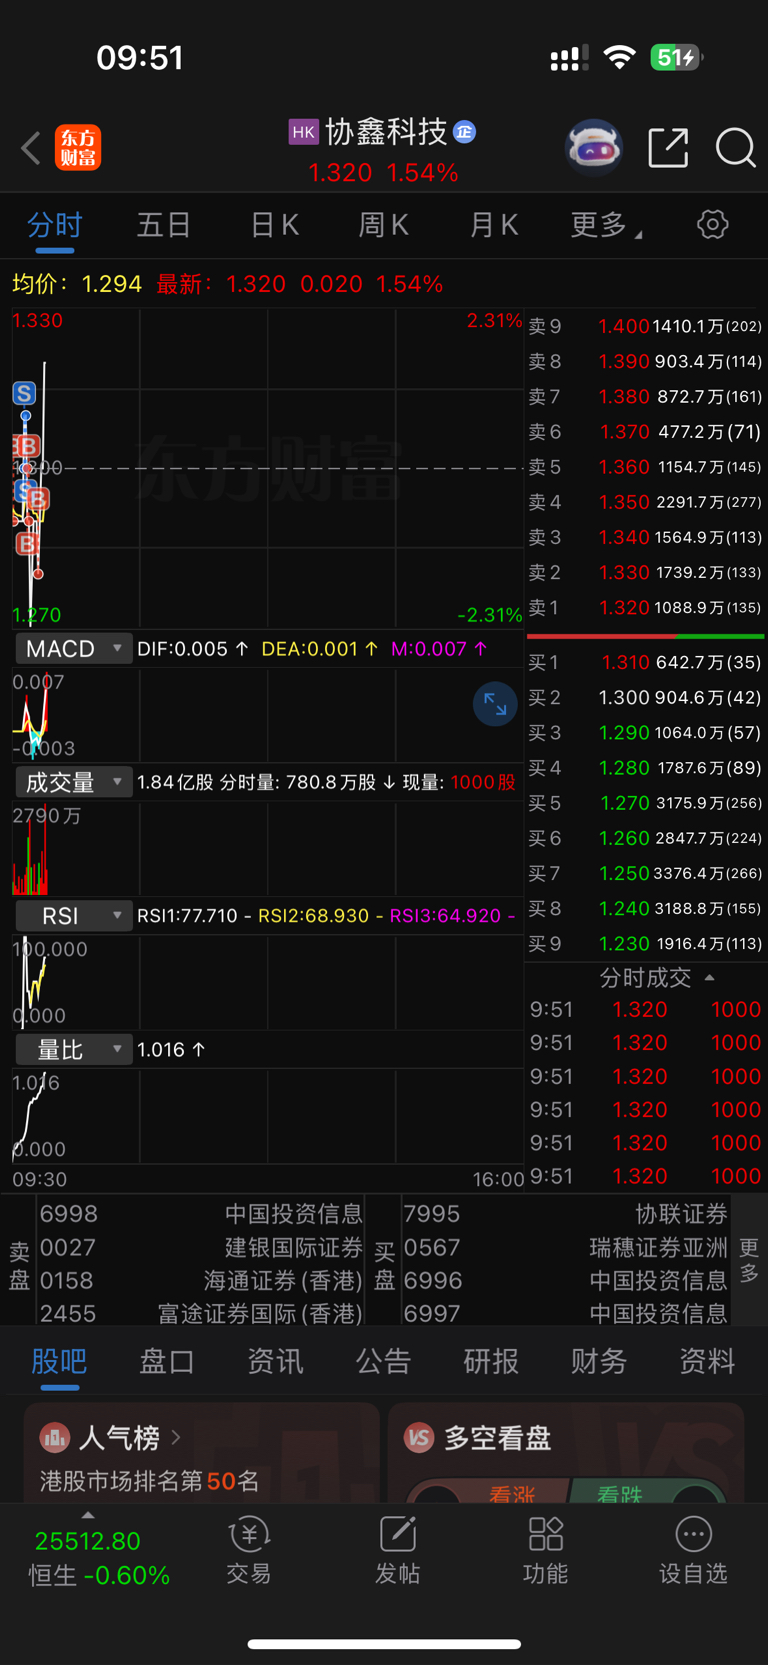The height and width of the screenshot is (1665, 769).
Task: Open 量比 indicator dropdown
Action: tap(73, 1050)
